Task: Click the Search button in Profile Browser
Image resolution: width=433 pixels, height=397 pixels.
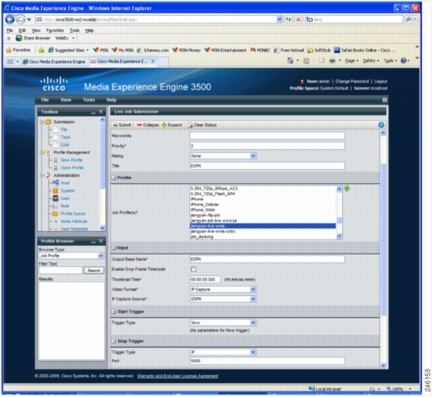Action: point(94,270)
